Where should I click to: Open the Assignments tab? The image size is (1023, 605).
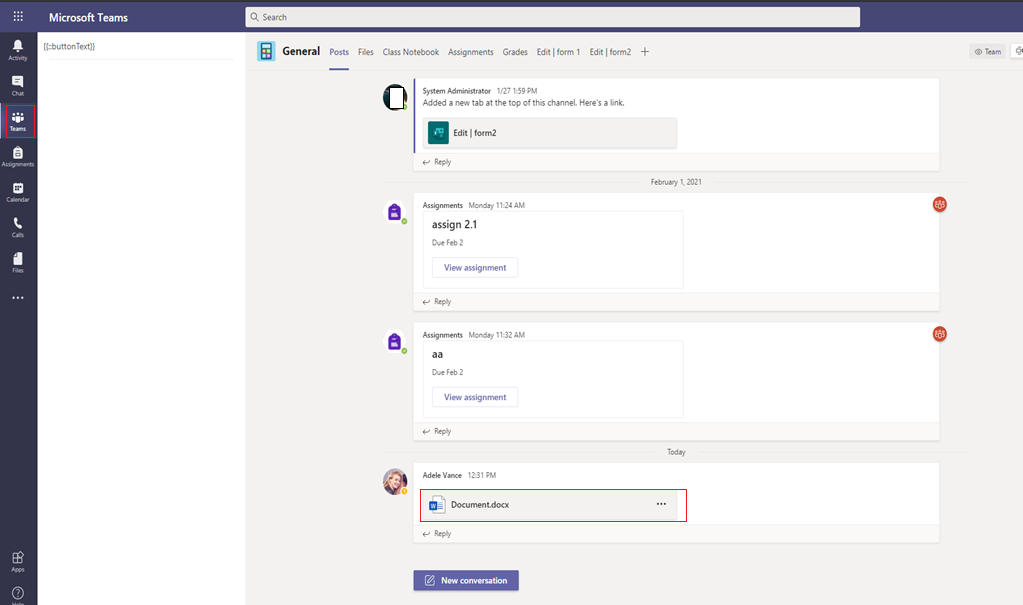point(470,52)
